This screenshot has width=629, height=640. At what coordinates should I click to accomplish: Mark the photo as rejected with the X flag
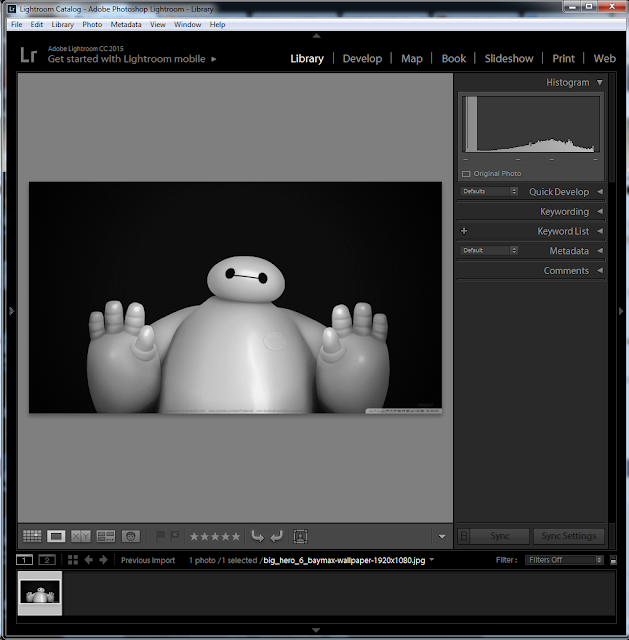[175, 535]
